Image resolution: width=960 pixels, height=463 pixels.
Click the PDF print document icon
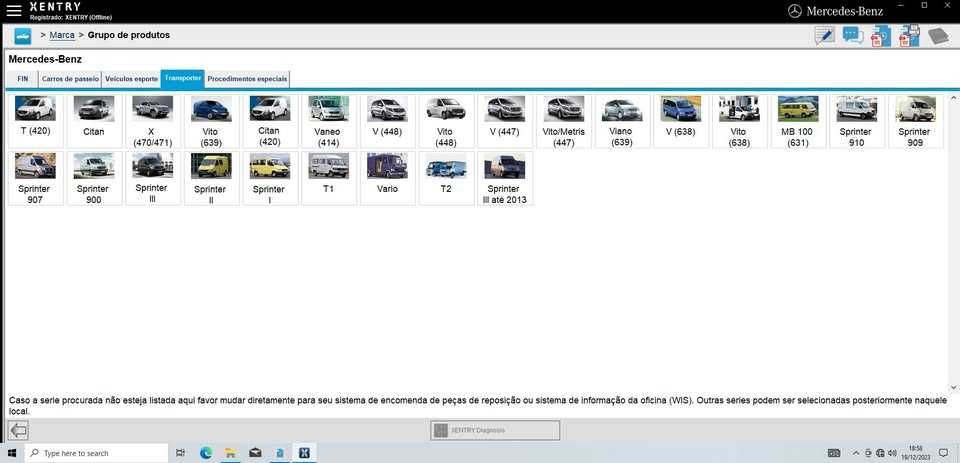click(909, 36)
